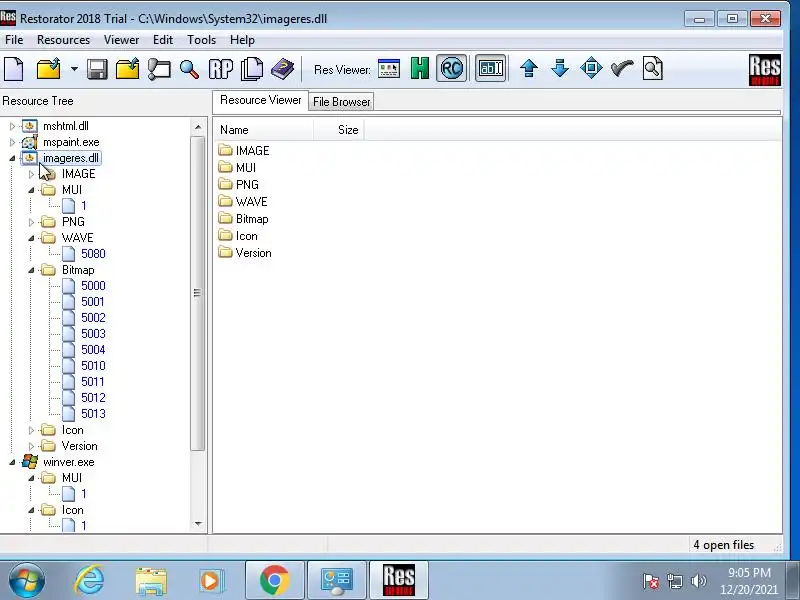The width and height of the screenshot is (800, 600).
Task: Select Bitmap resource 5010 in the tree
Action: (x=93, y=366)
